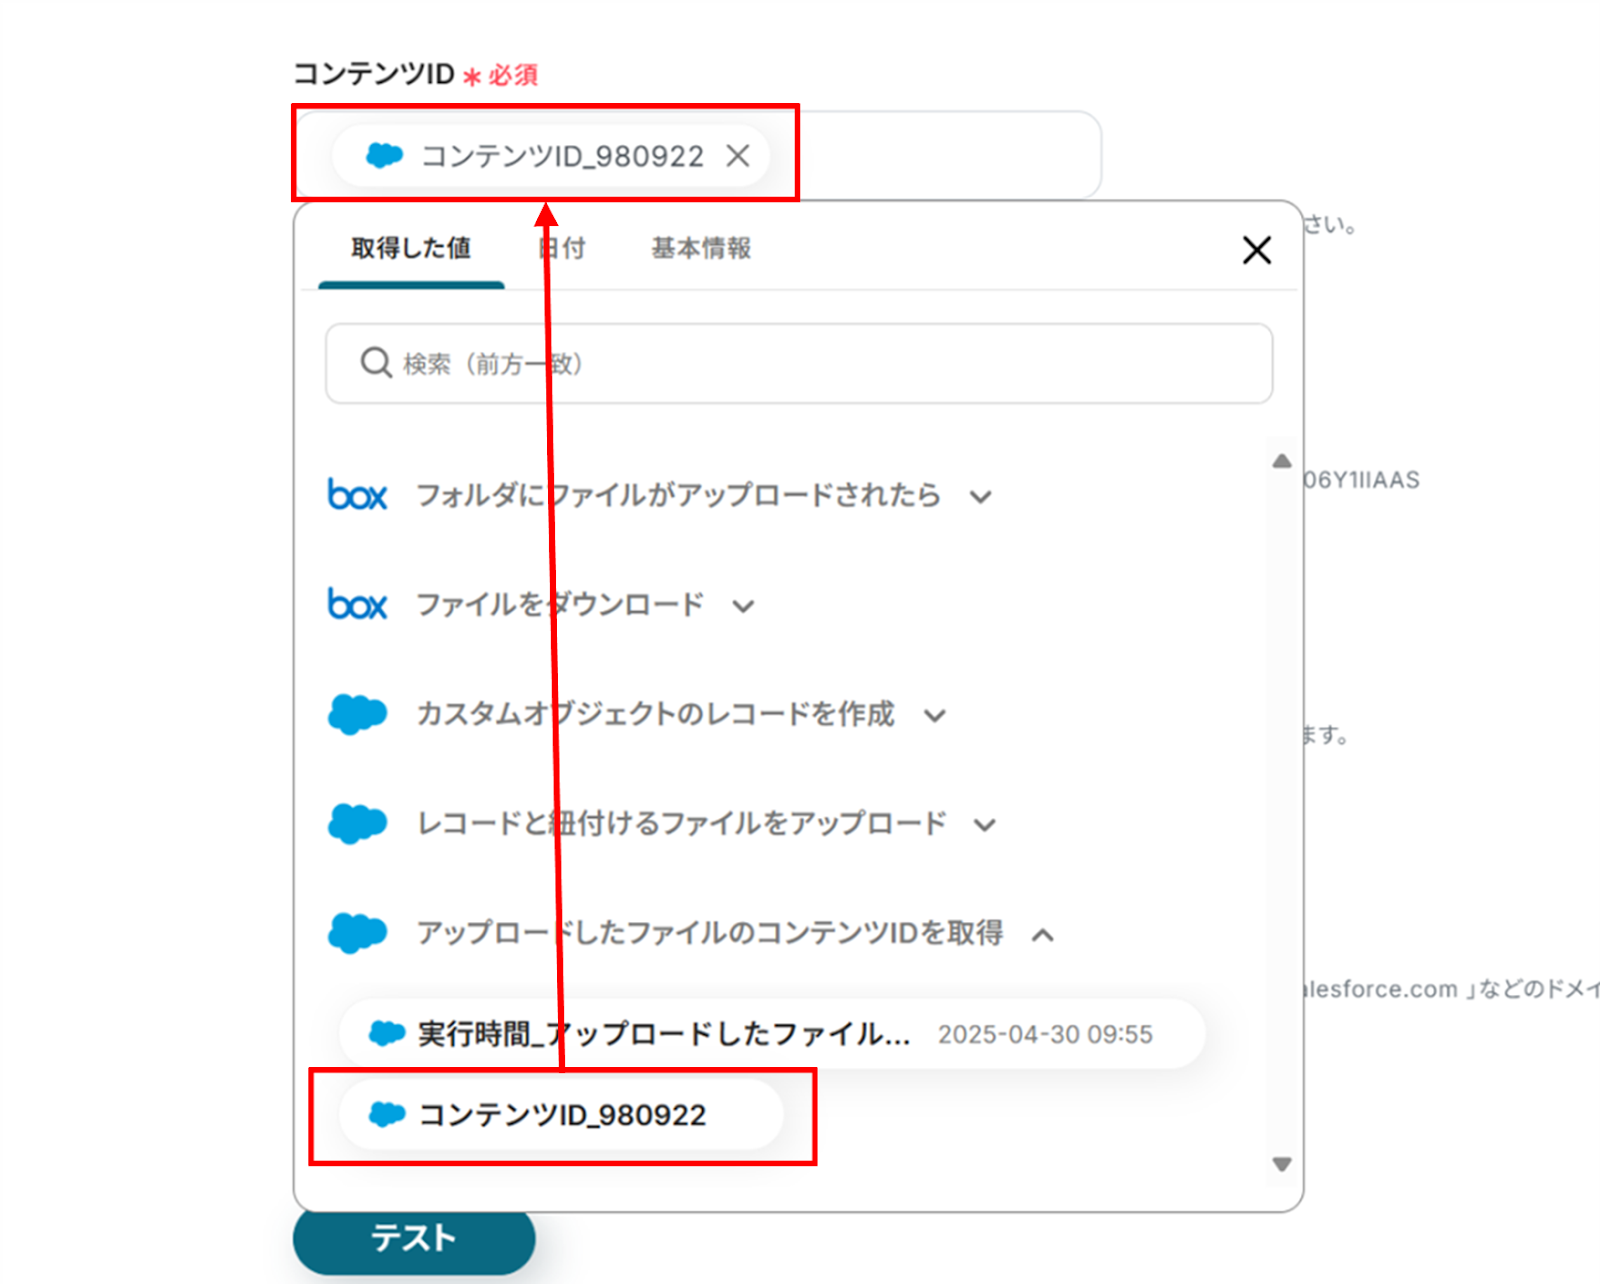Click Salesforce cloud icon in コンテンツID field chip
Viewport: 1600px width, 1284px height.
[384, 156]
